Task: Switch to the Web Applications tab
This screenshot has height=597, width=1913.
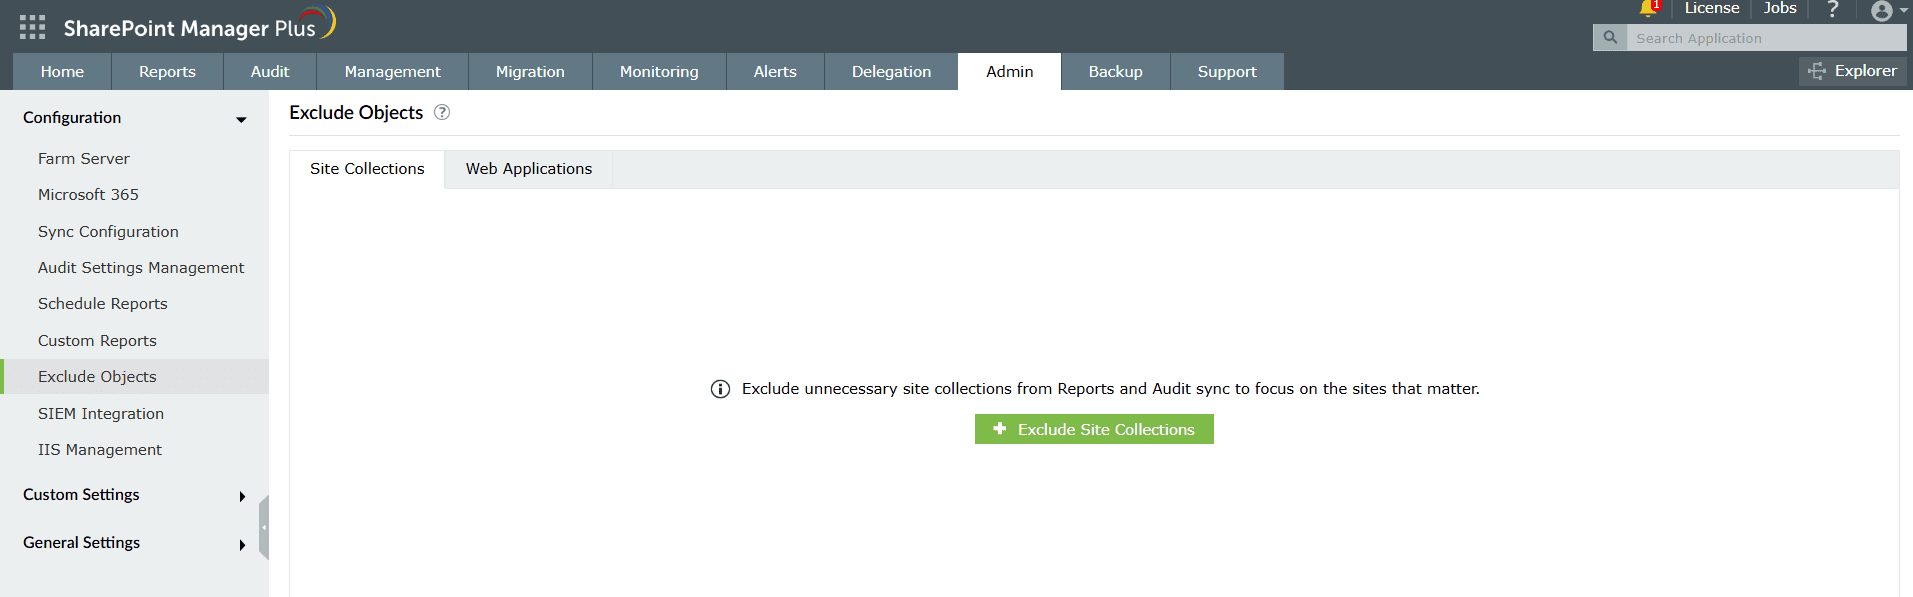Action: click(x=527, y=168)
